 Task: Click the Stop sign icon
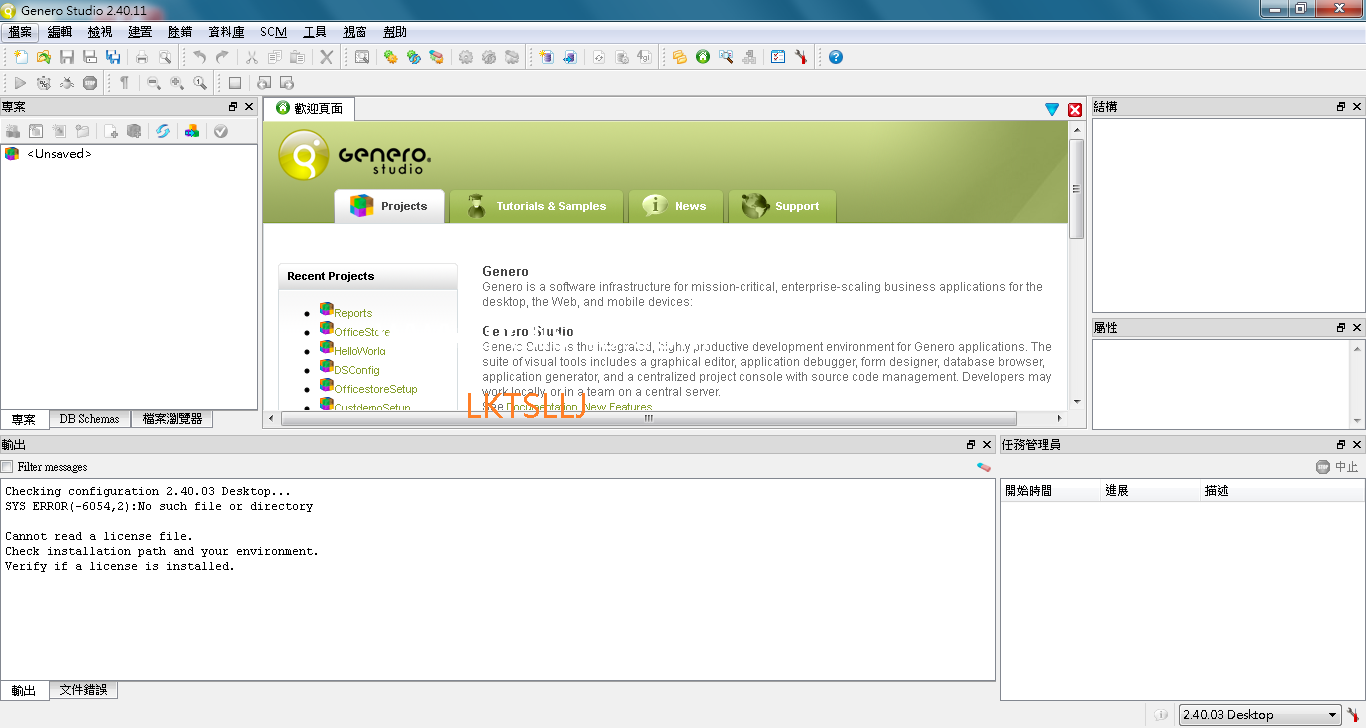pos(90,83)
